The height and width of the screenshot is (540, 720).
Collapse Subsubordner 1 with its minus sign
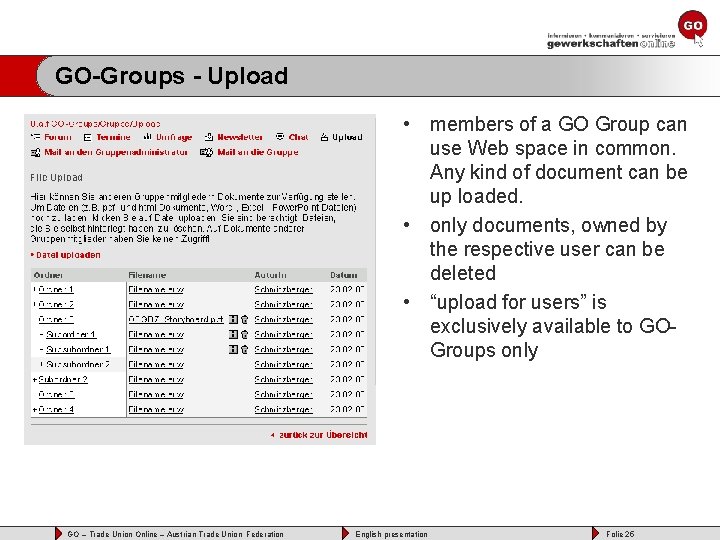[x=42, y=349]
